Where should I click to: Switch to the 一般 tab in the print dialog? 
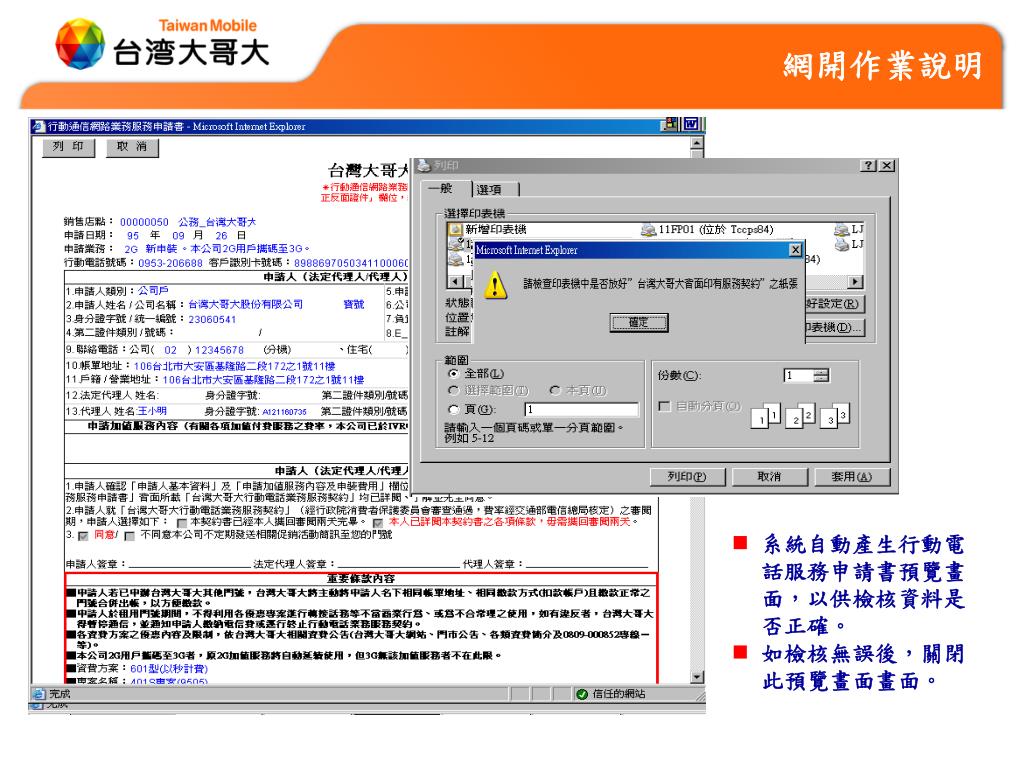(x=441, y=188)
